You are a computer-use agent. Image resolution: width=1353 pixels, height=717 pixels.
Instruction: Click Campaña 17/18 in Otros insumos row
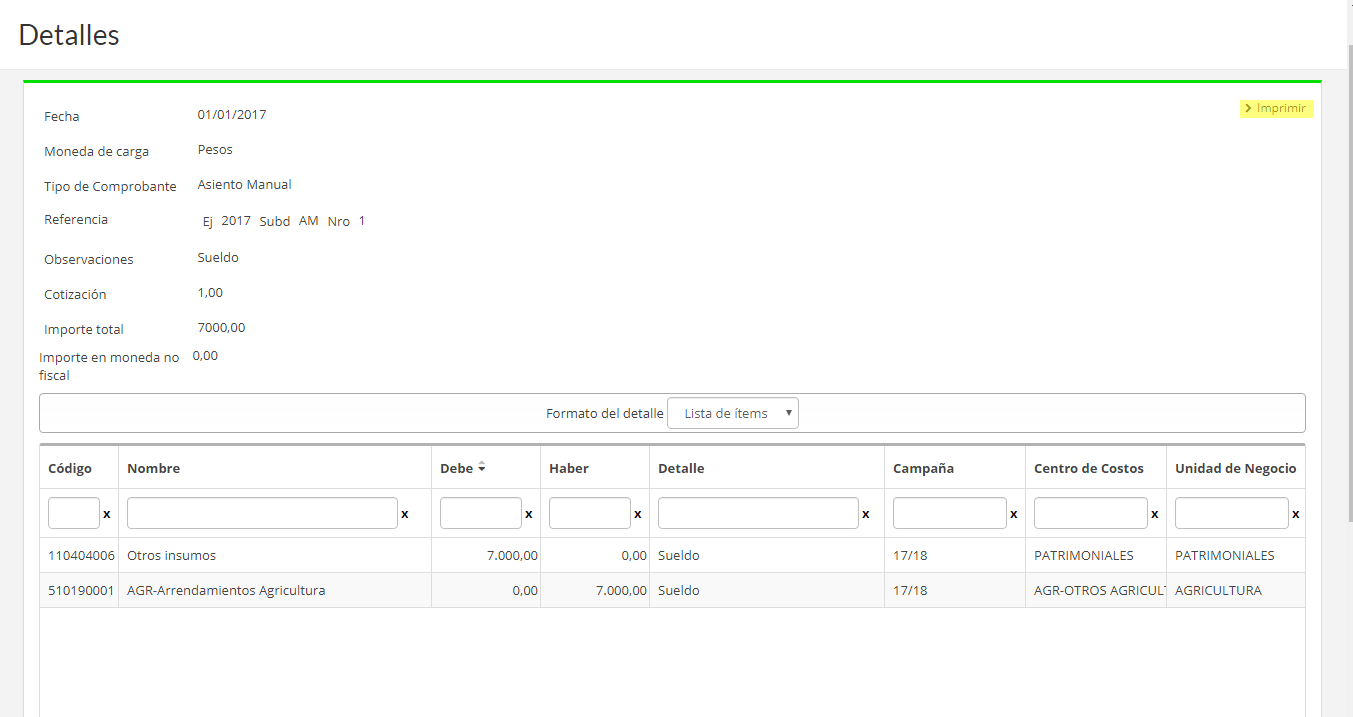(910, 555)
